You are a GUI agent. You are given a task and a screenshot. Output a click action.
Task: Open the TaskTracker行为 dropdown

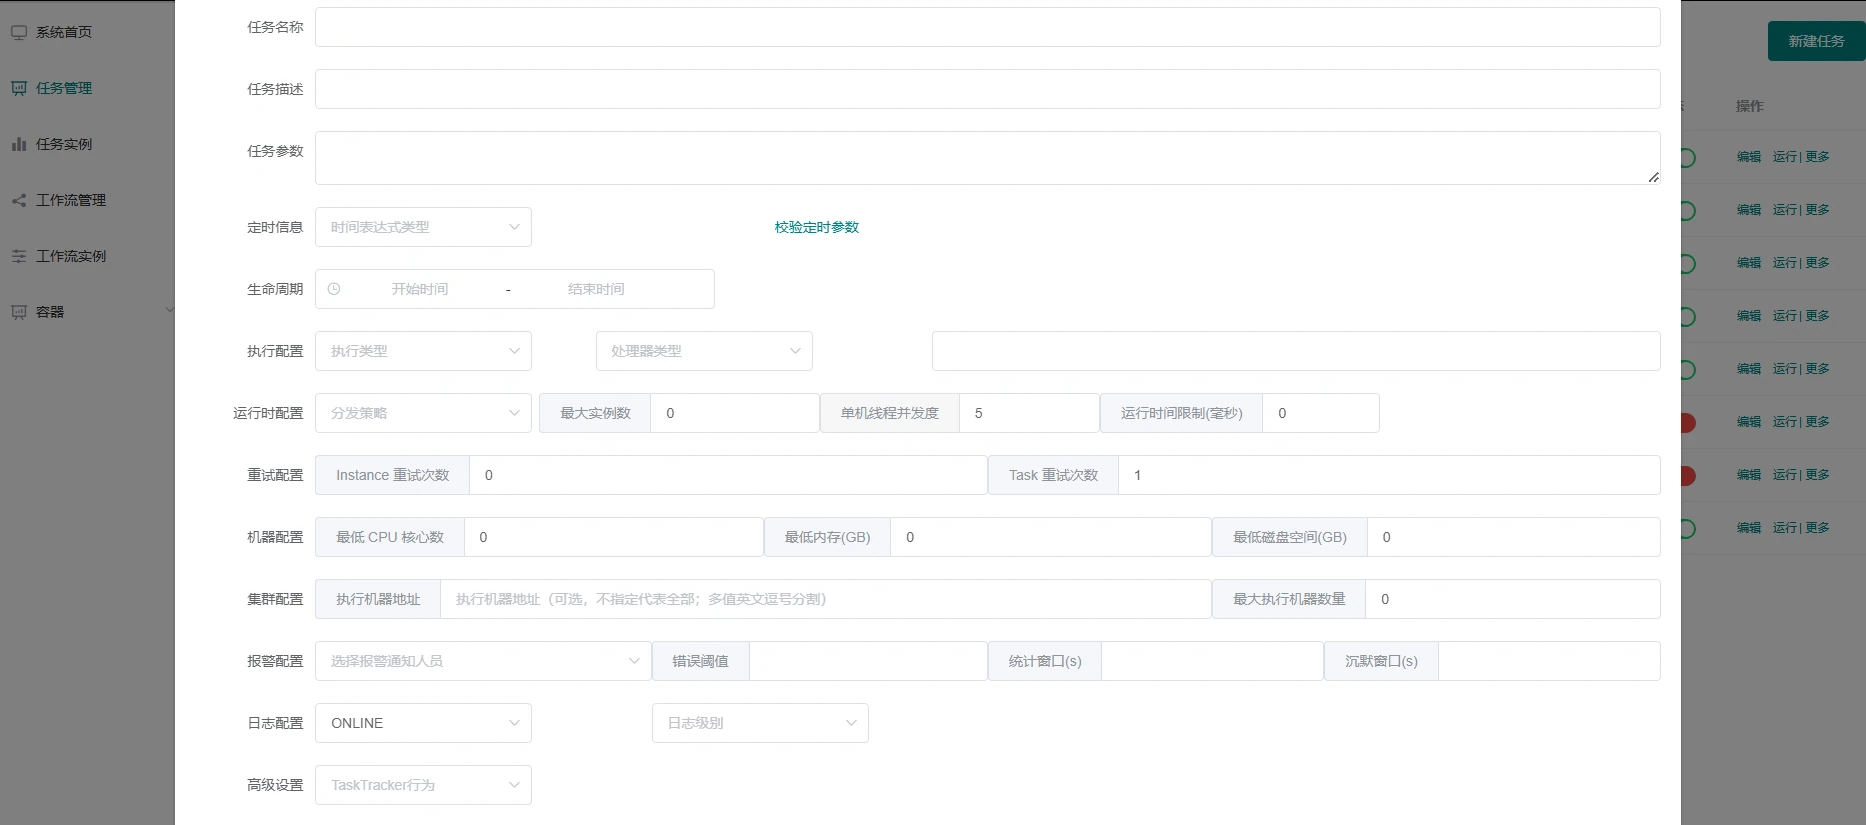(423, 785)
